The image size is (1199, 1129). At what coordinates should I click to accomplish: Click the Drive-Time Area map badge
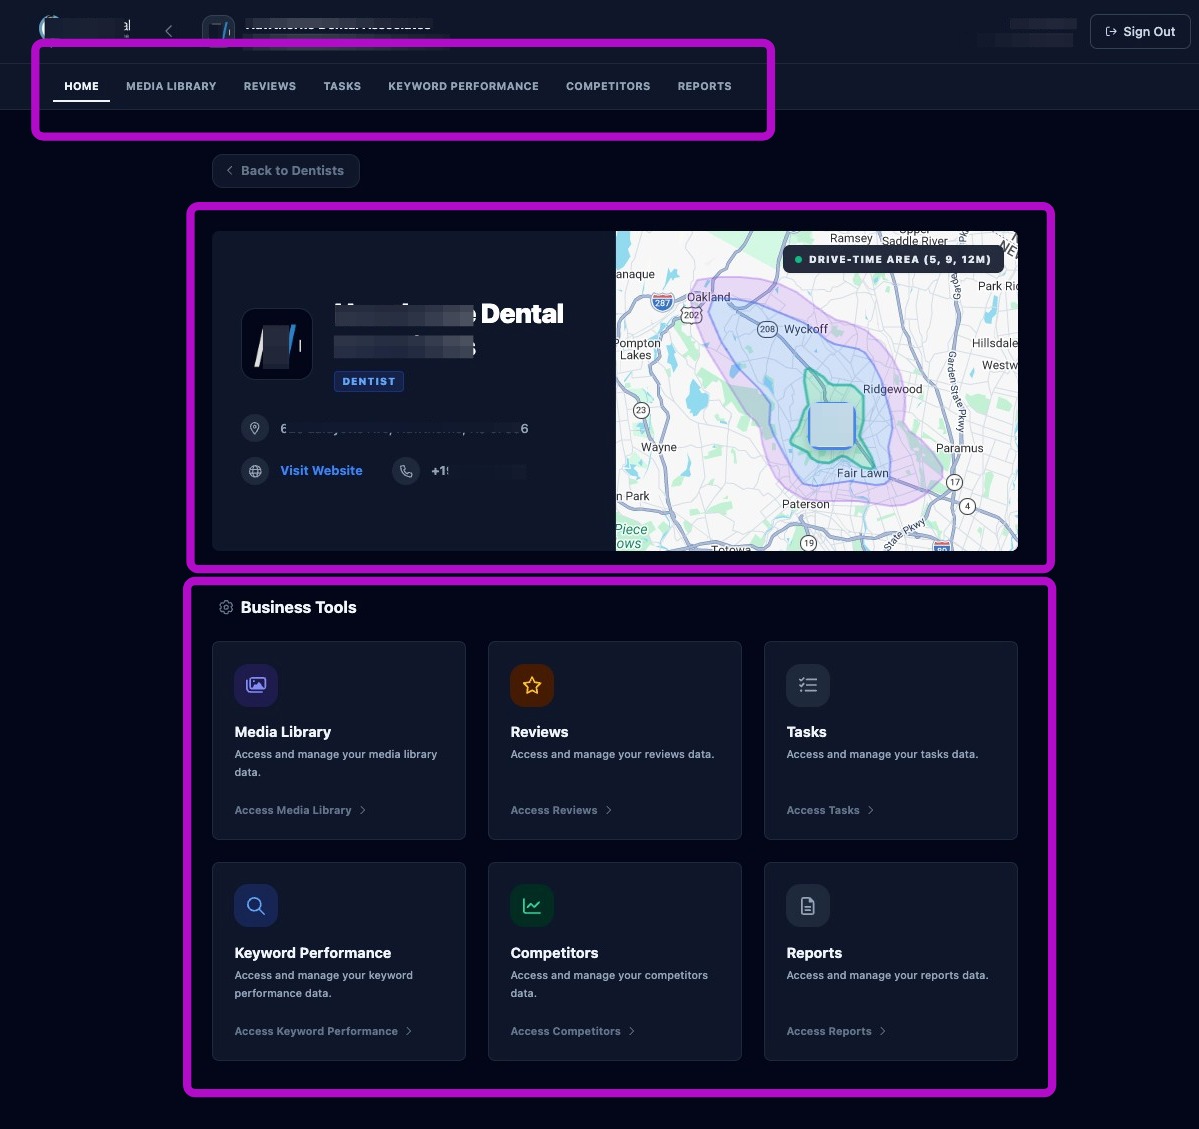tap(893, 259)
